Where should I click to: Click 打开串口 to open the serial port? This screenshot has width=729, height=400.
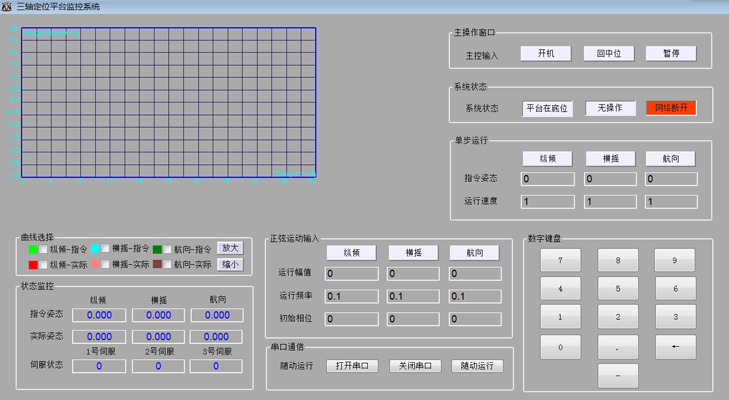[x=353, y=366]
